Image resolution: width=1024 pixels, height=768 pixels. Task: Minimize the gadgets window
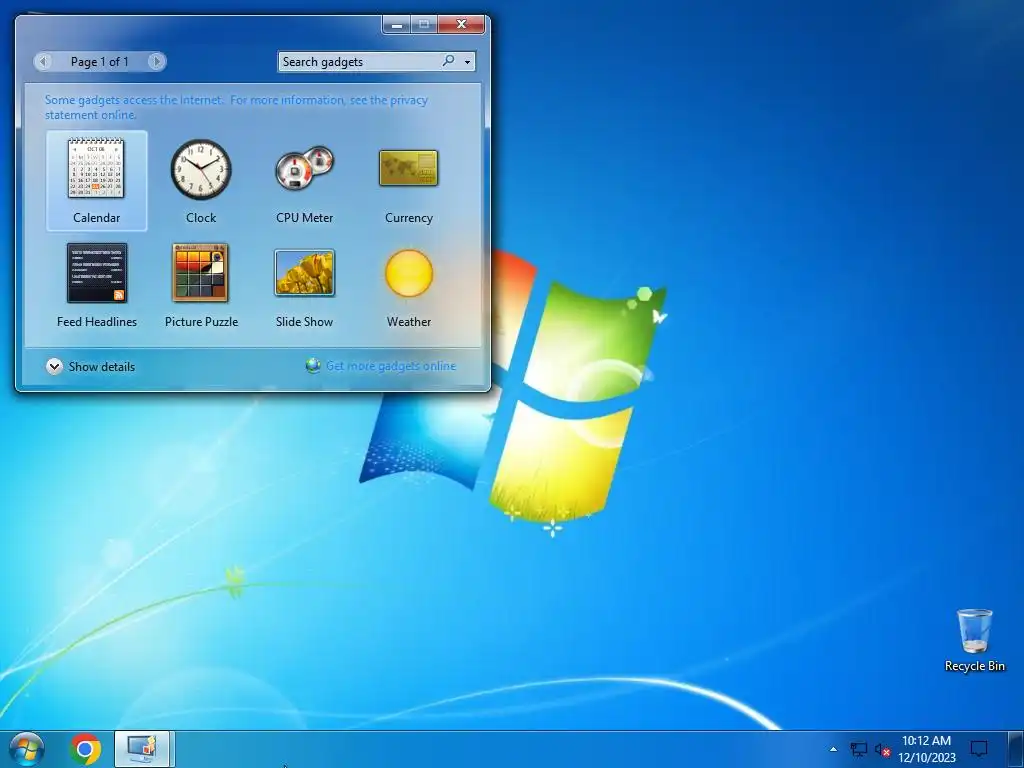396,24
